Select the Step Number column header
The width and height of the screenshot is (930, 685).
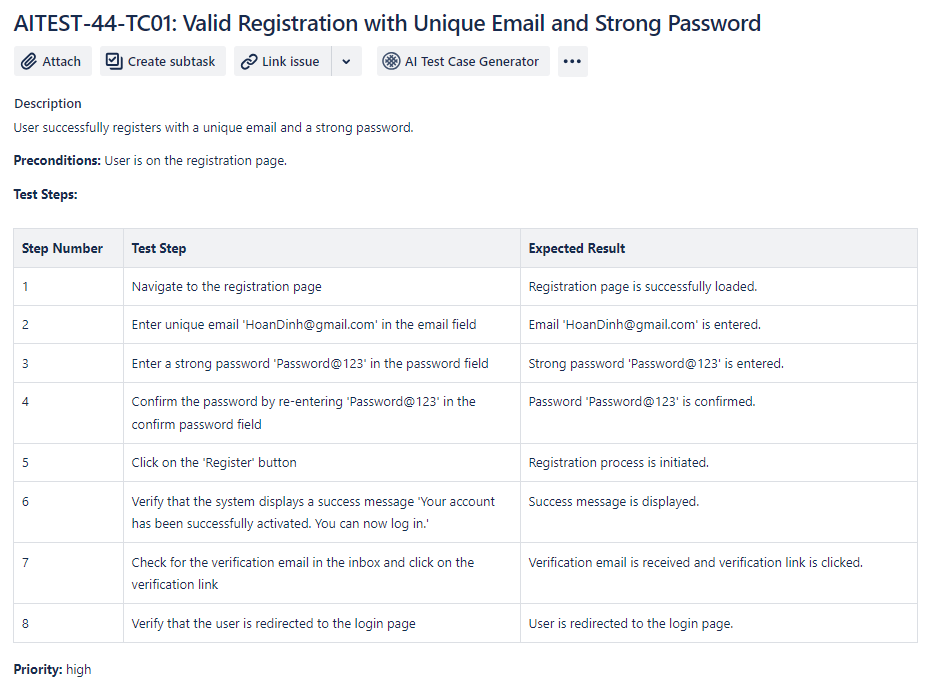(63, 248)
